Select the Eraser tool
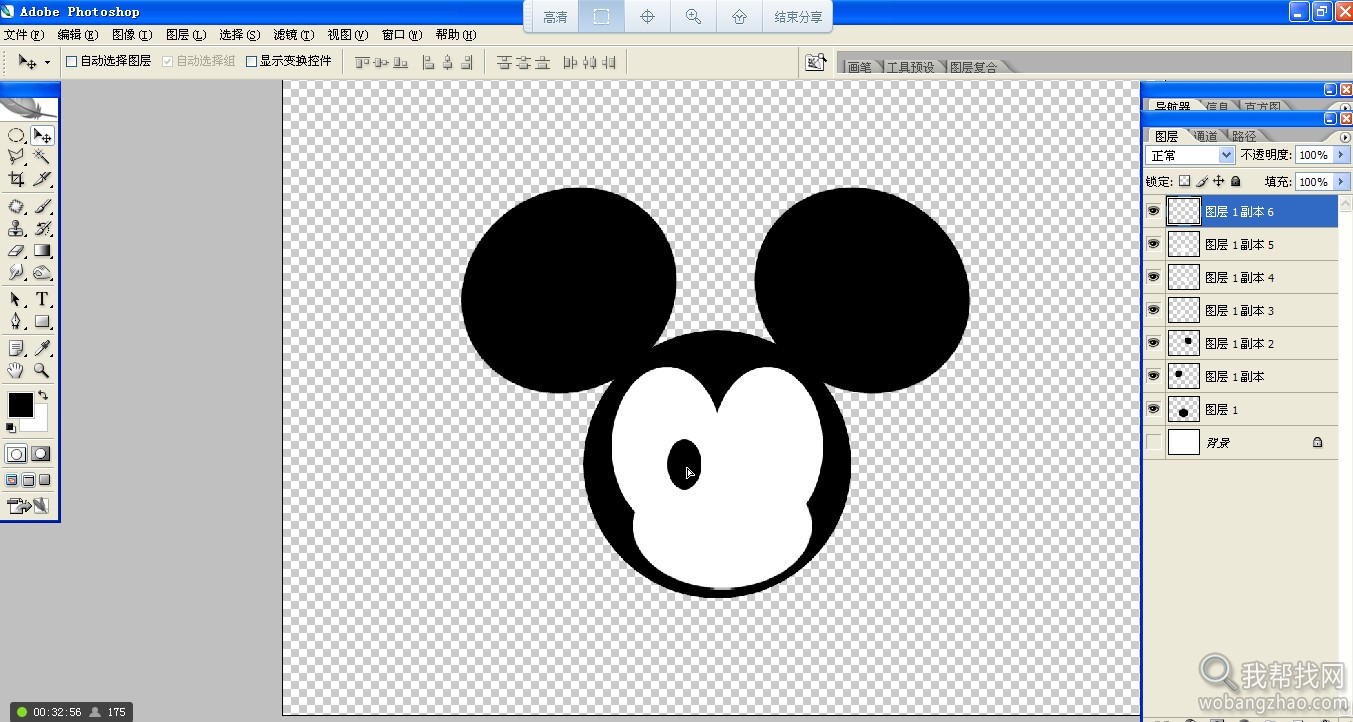The height and width of the screenshot is (722, 1353). tap(16, 251)
